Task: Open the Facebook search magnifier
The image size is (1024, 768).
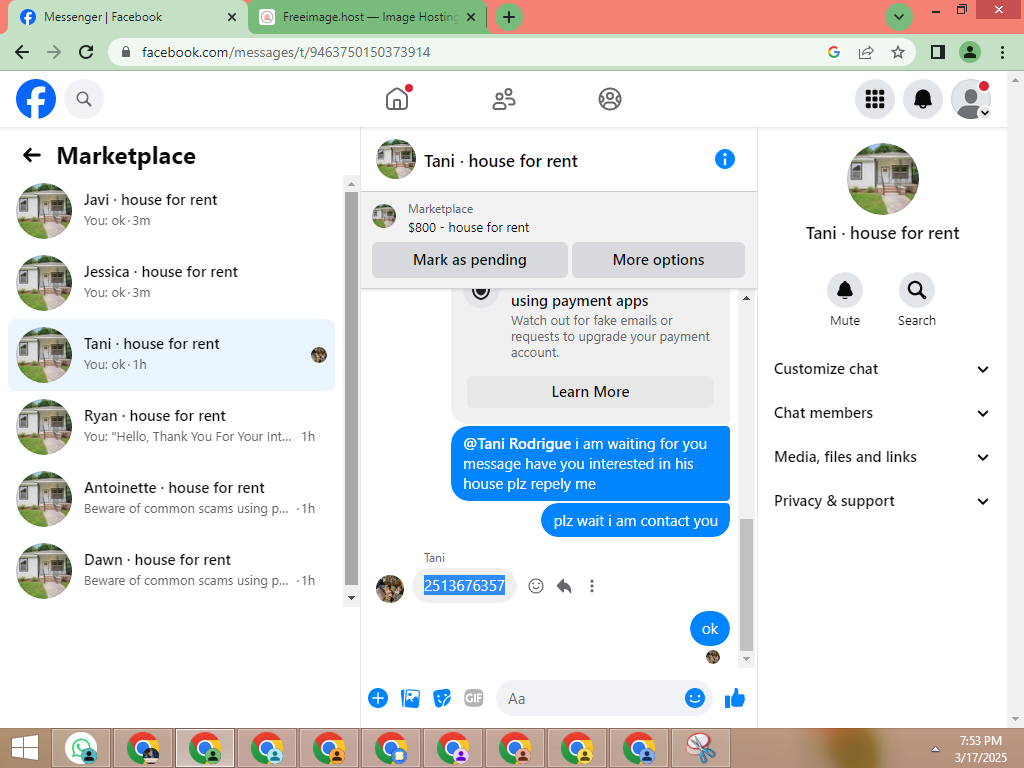Action: (84, 99)
